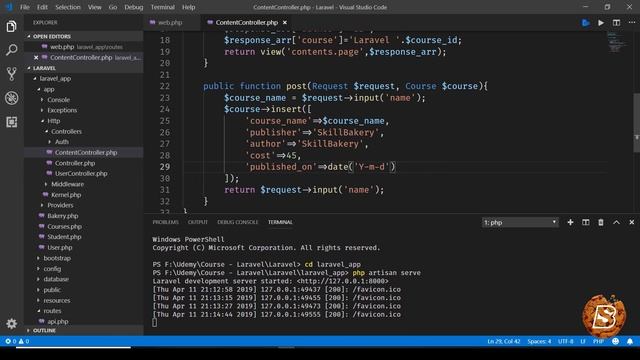Expand the Providers folder
The image size is (640, 360).
60,205
